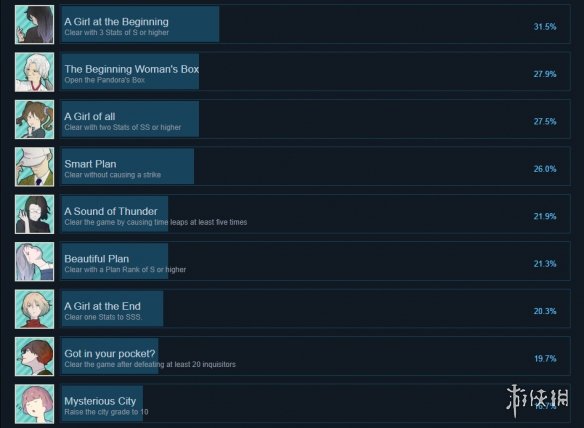Select the 20.3% rate for A Girl at the End
Viewport: 584px width, 428px height.
pyautogui.click(x=545, y=311)
